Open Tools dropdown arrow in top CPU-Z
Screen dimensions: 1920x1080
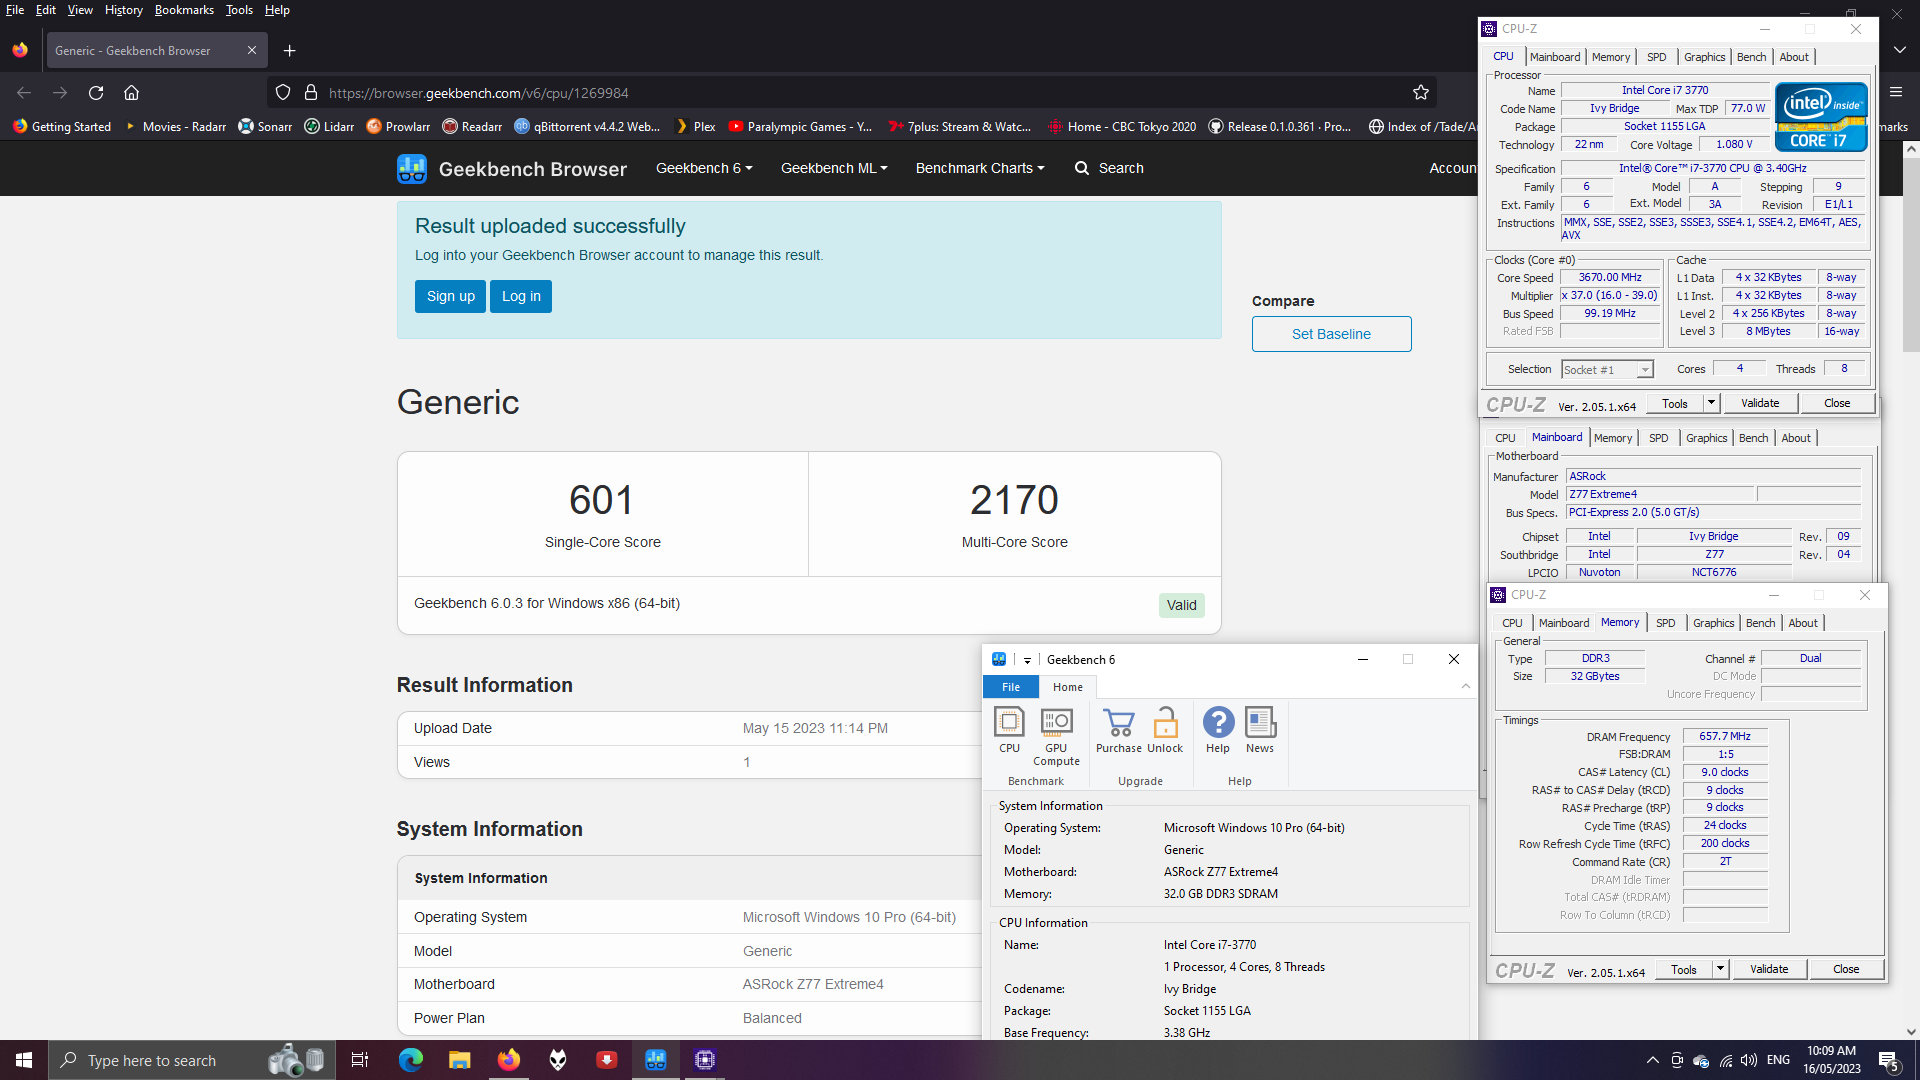1711,403
